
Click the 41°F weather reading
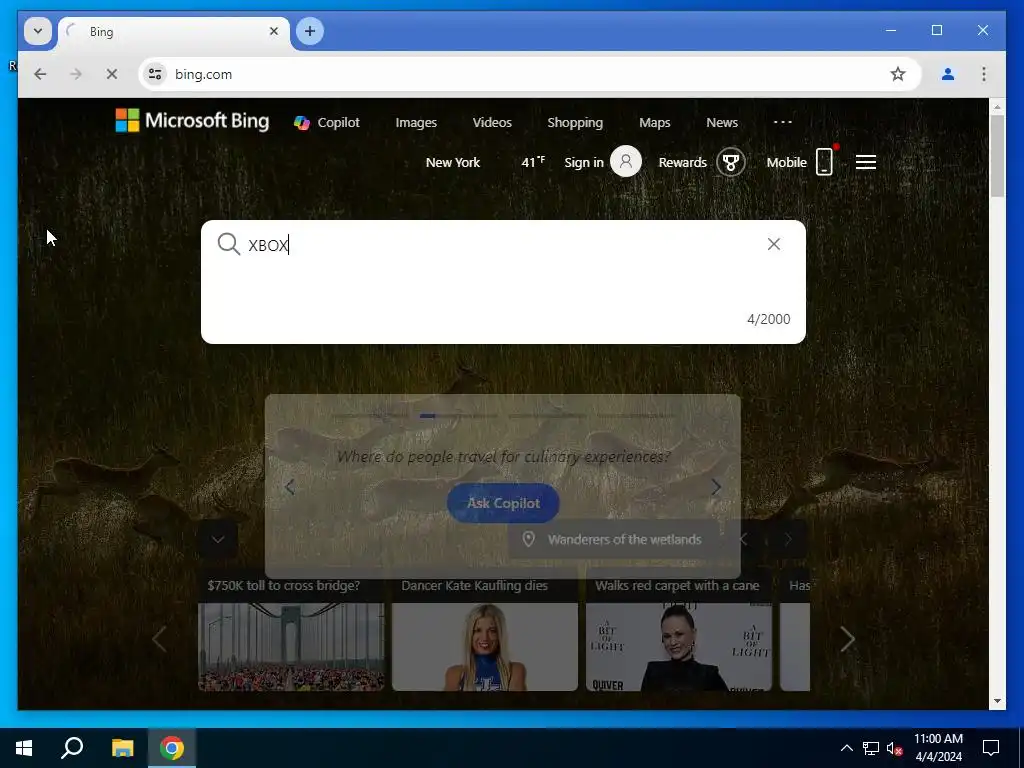coord(533,162)
